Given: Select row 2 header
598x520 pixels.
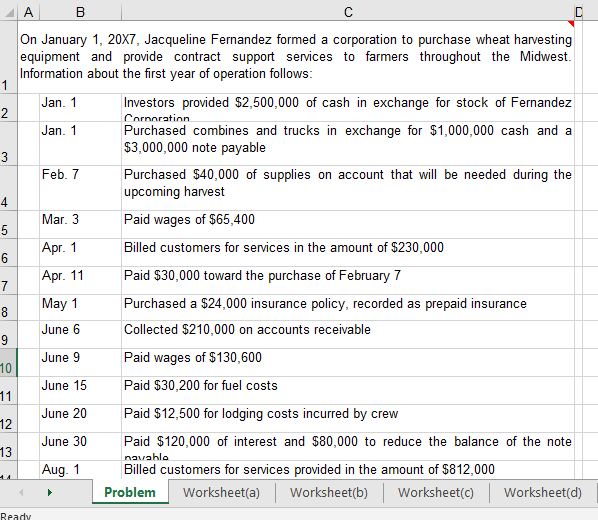Looking at the screenshot, I should click(x=8, y=107).
